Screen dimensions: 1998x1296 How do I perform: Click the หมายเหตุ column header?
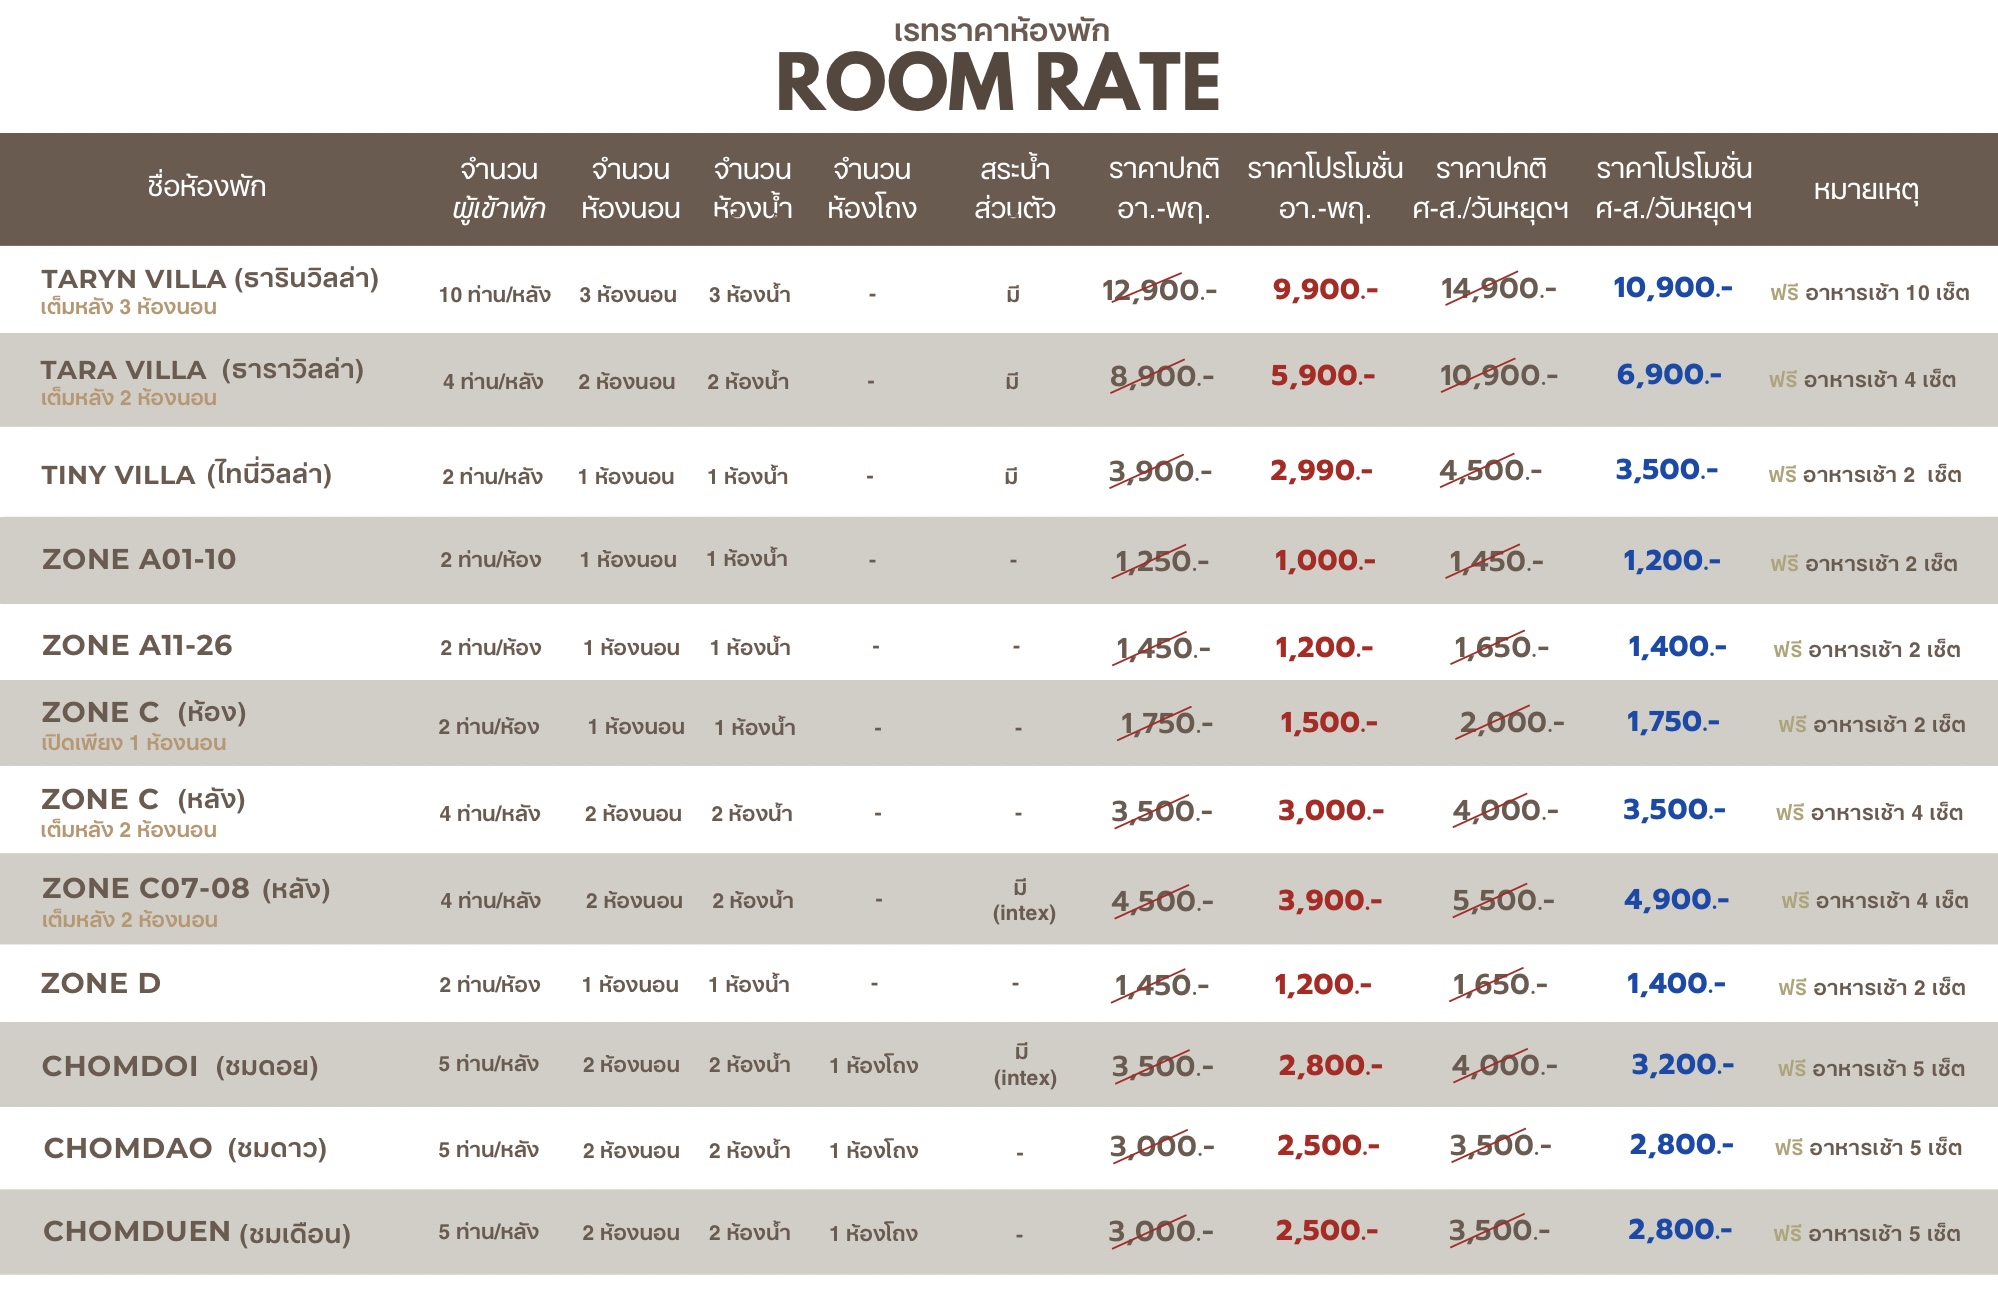point(1866,189)
